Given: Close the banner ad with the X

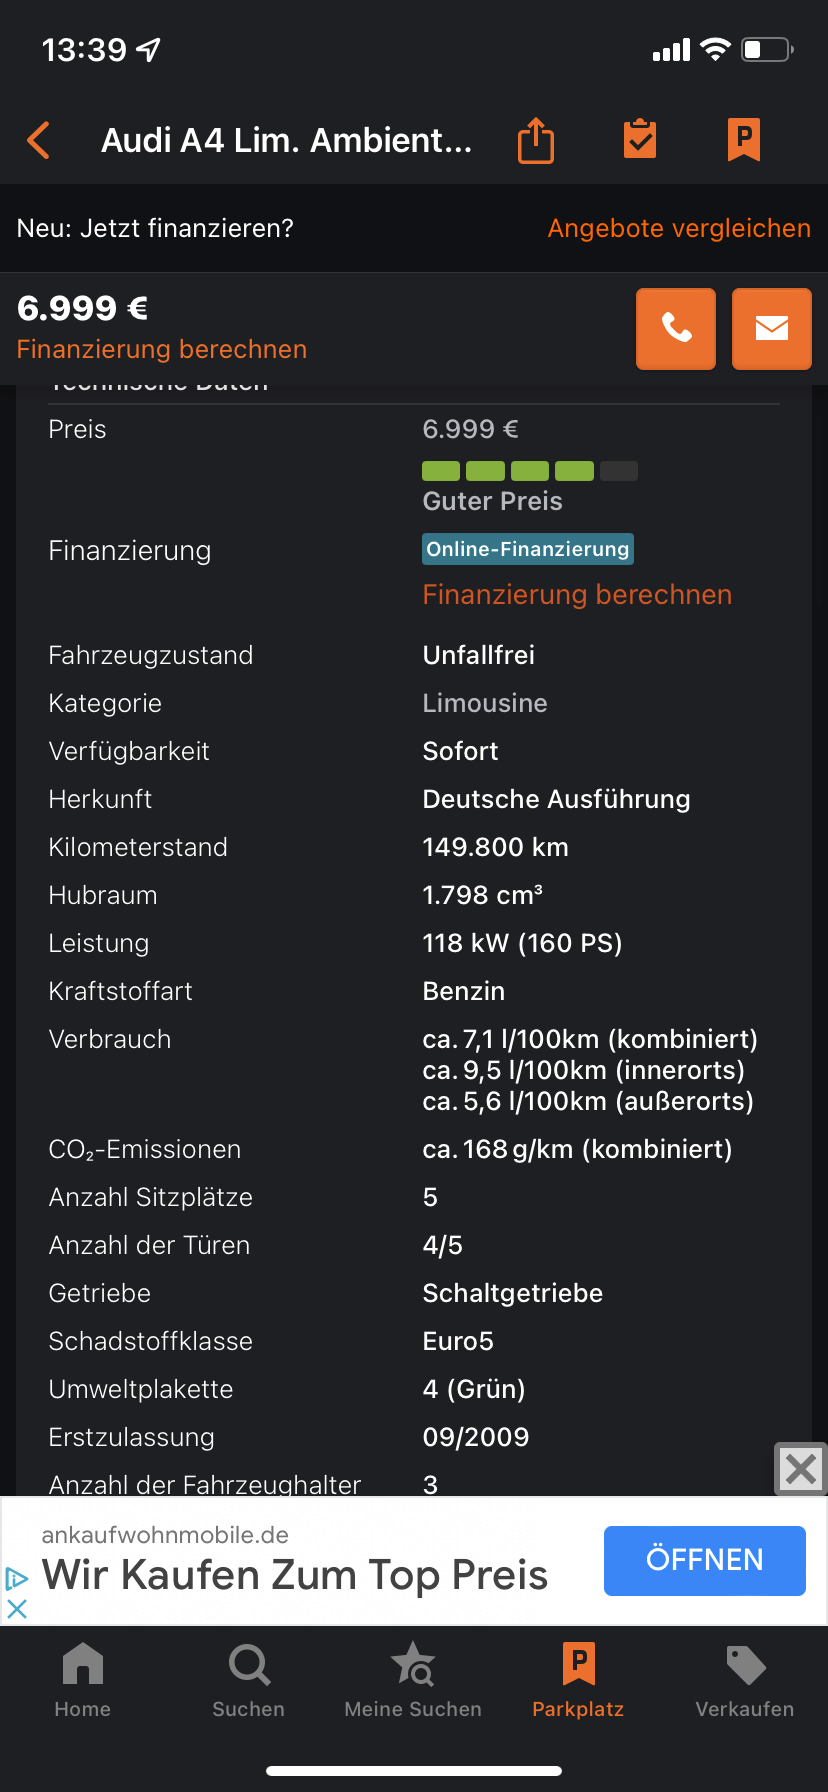Looking at the screenshot, I should pos(800,1469).
